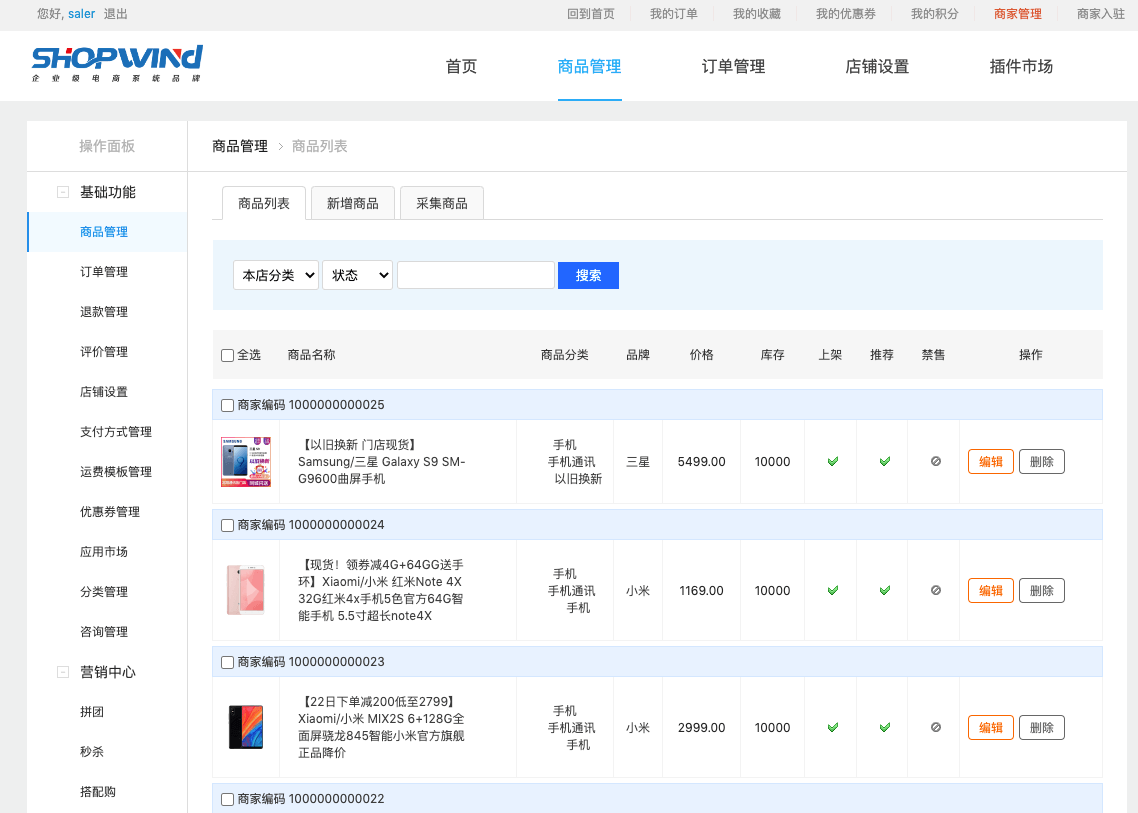Toggle recommended checkmark for 小米 MIX2S
This screenshot has height=813, width=1138.
click(884, 727)
